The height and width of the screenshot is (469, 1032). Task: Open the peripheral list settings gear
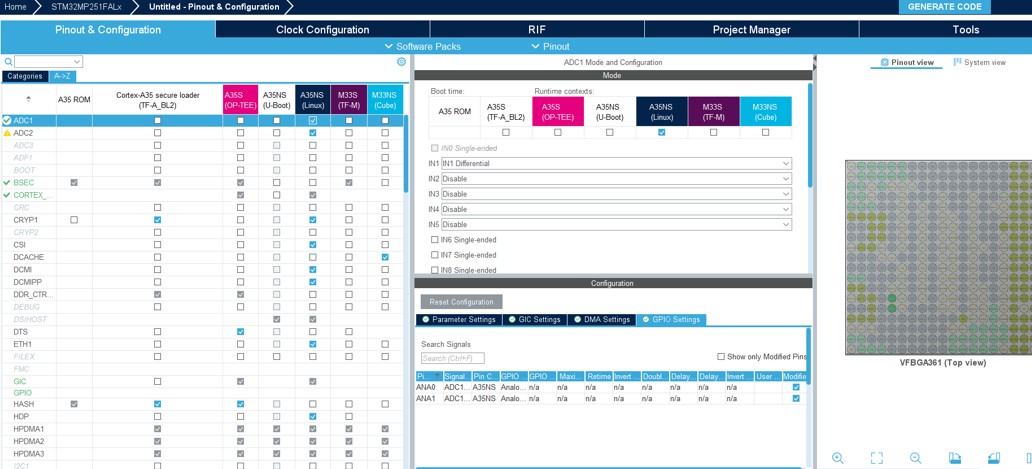point(401,62)
